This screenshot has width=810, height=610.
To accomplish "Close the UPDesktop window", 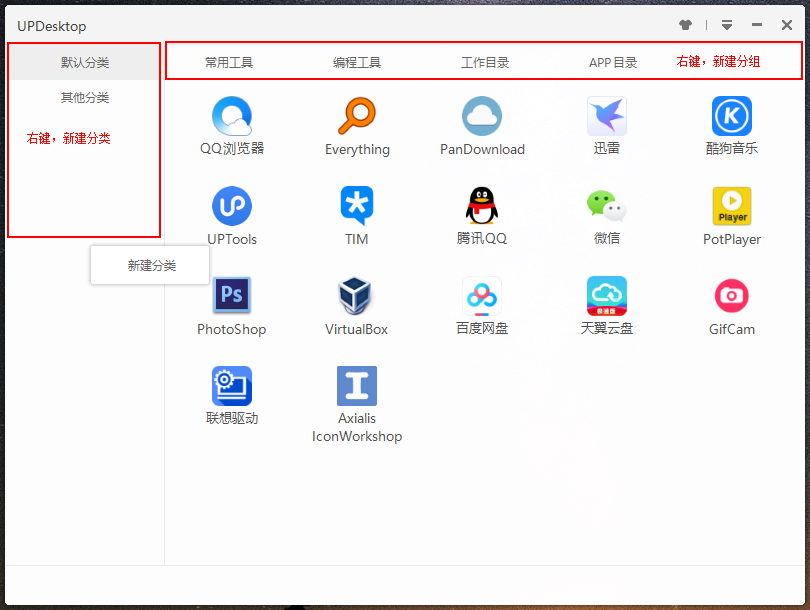I will (x=787, y=25).
